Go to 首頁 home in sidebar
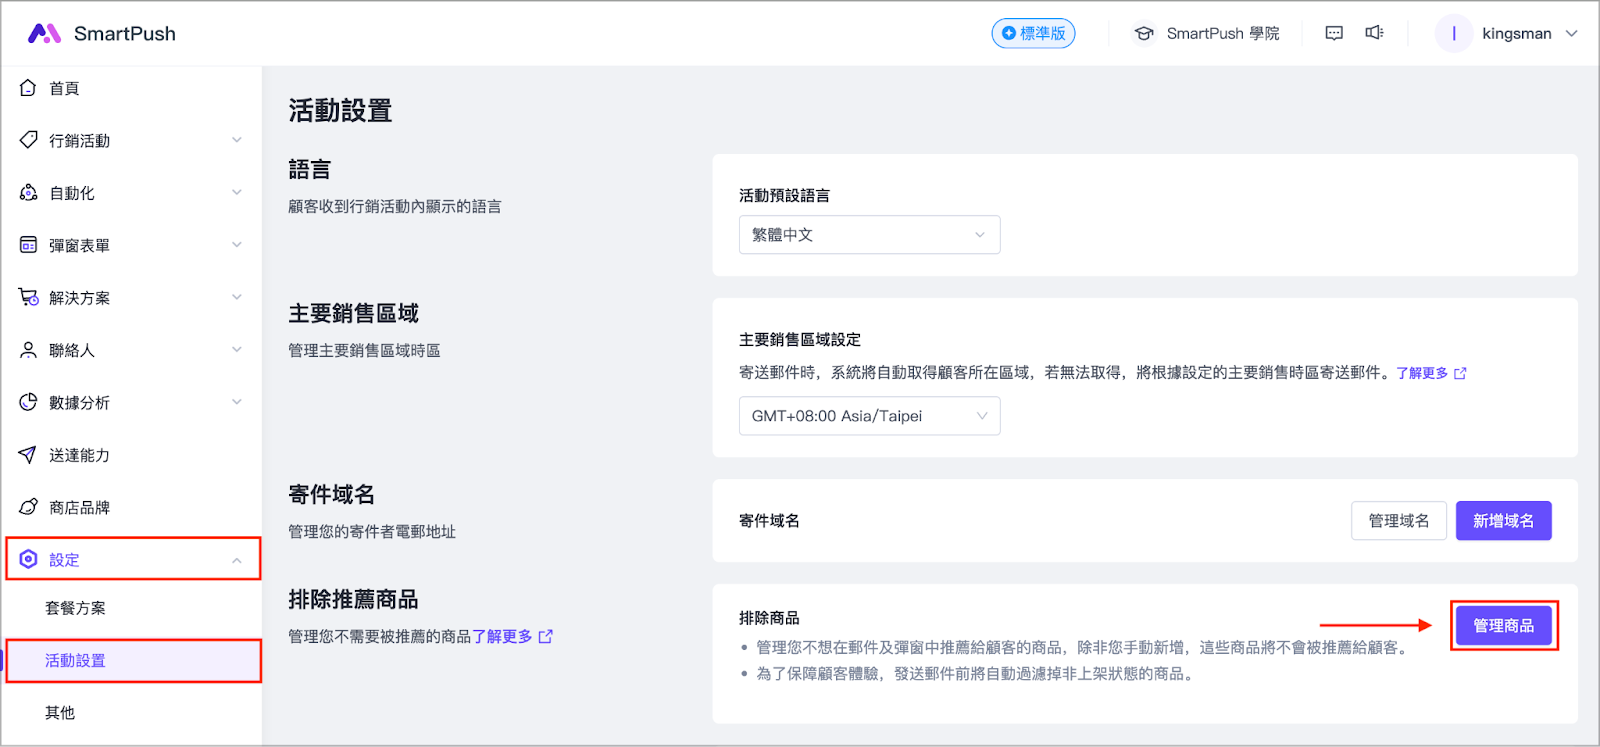The height and width of the screenshot is (747, 1600). [x=64, y=88]
